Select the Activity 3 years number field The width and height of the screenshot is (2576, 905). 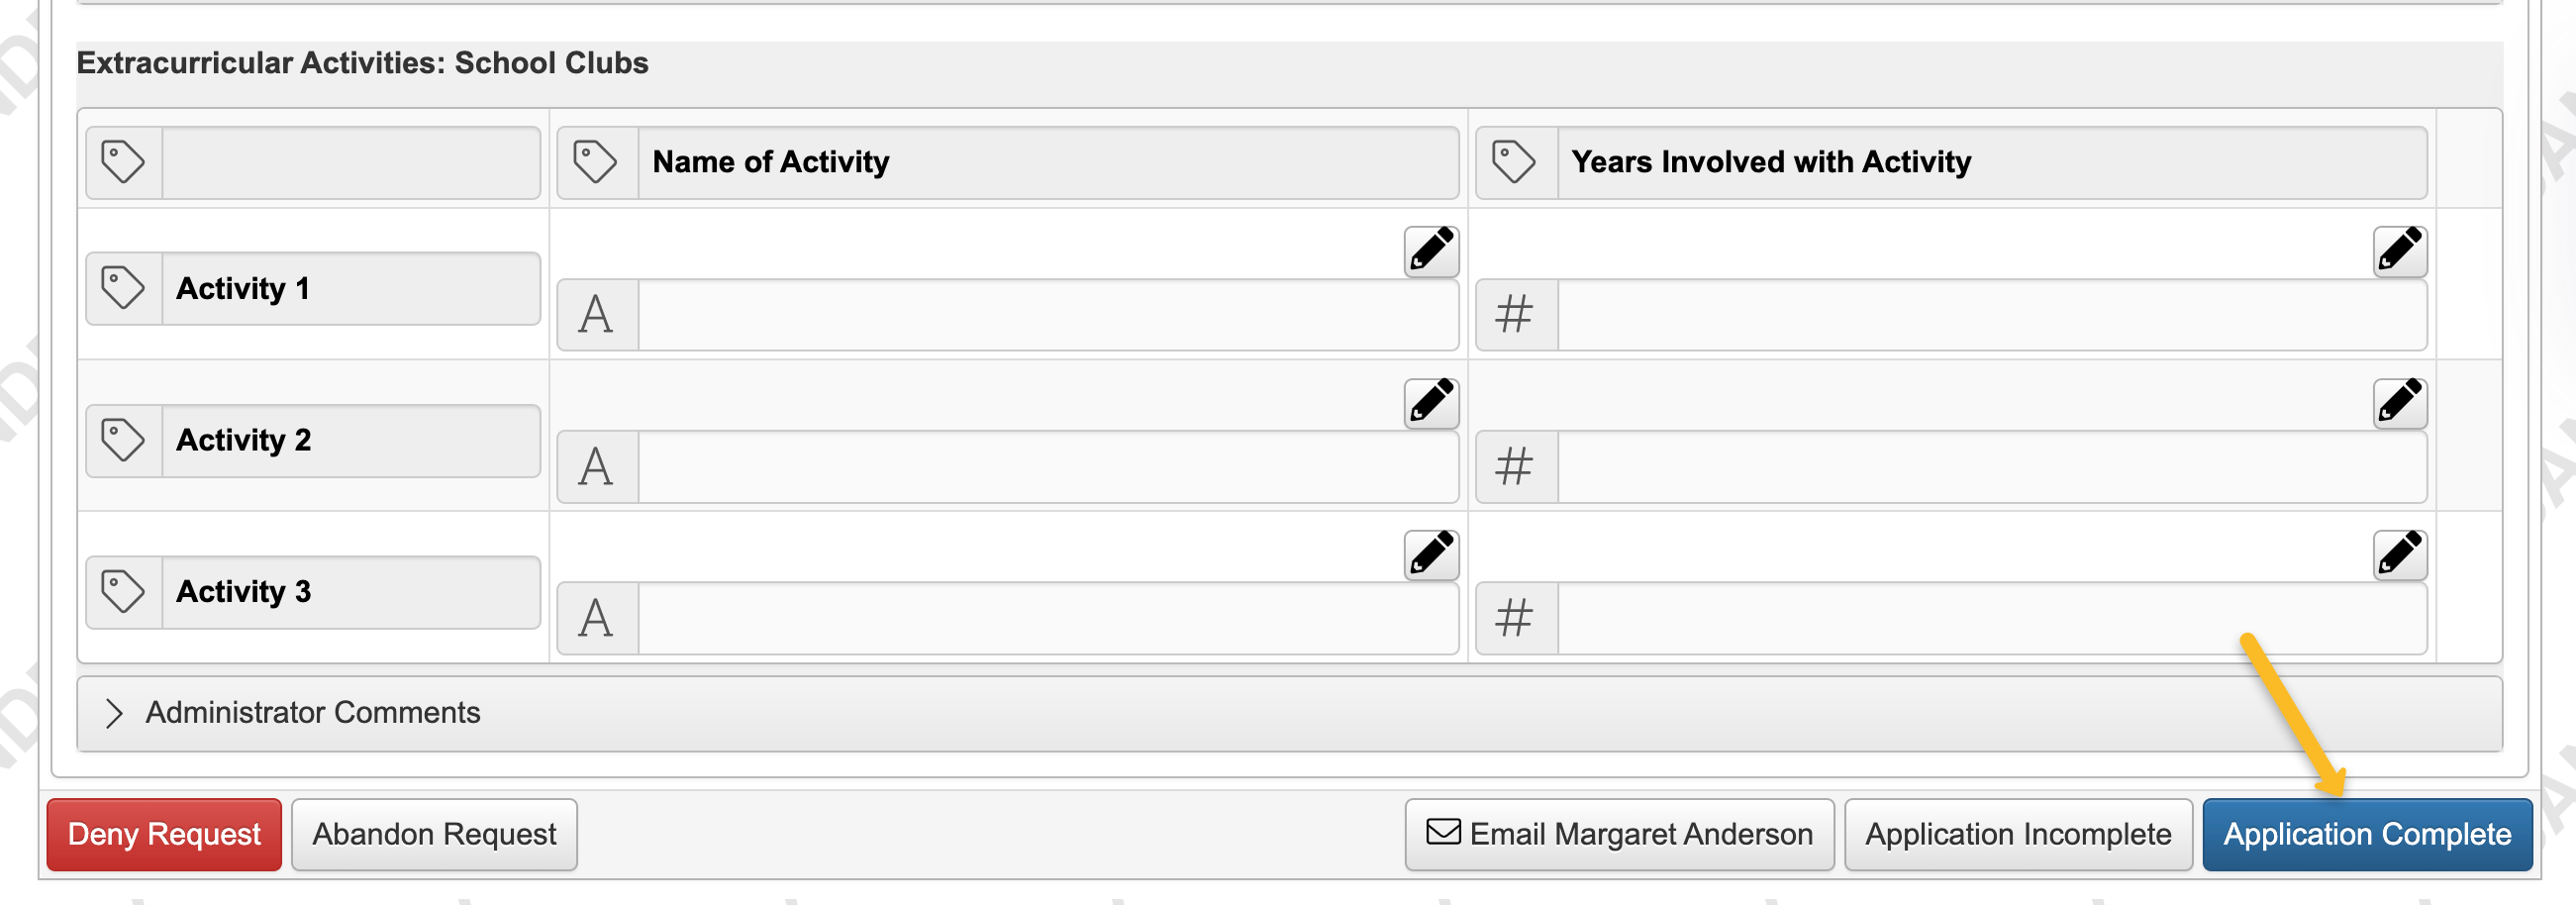[x=1991, y=619]
